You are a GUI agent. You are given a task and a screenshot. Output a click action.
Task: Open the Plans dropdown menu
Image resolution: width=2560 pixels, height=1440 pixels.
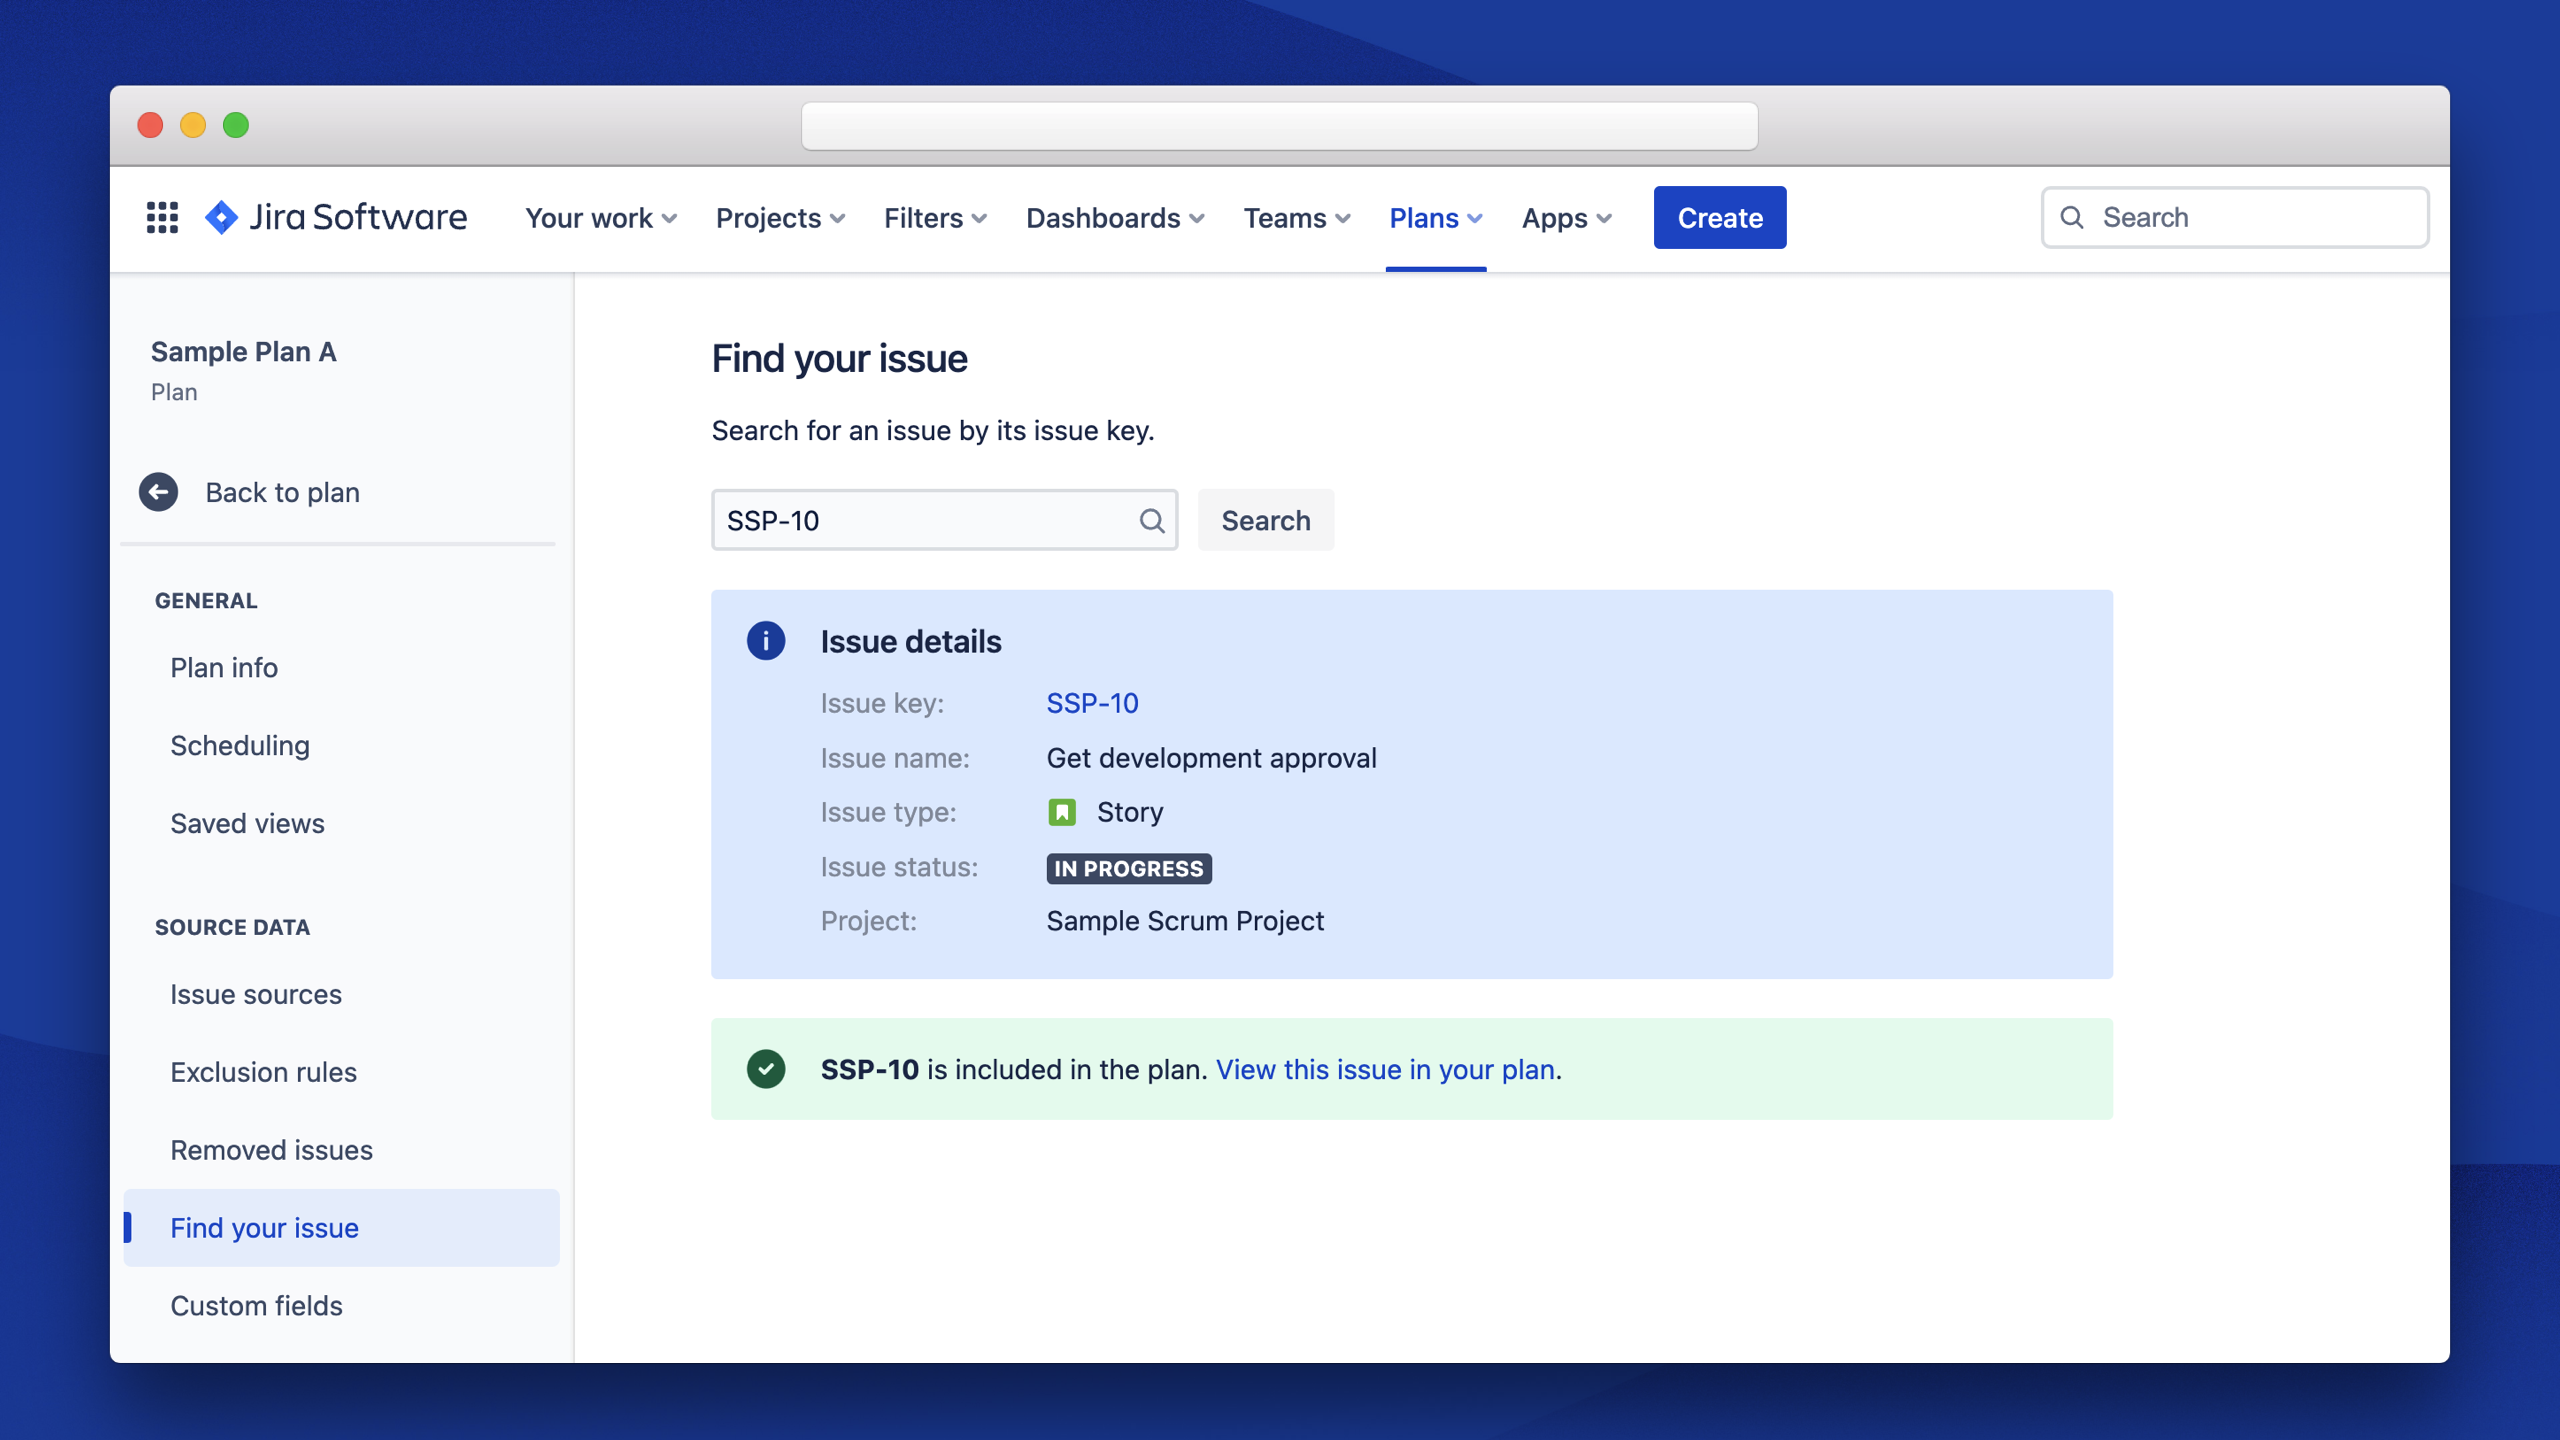pyautogui.click(x=1436, y=217)
